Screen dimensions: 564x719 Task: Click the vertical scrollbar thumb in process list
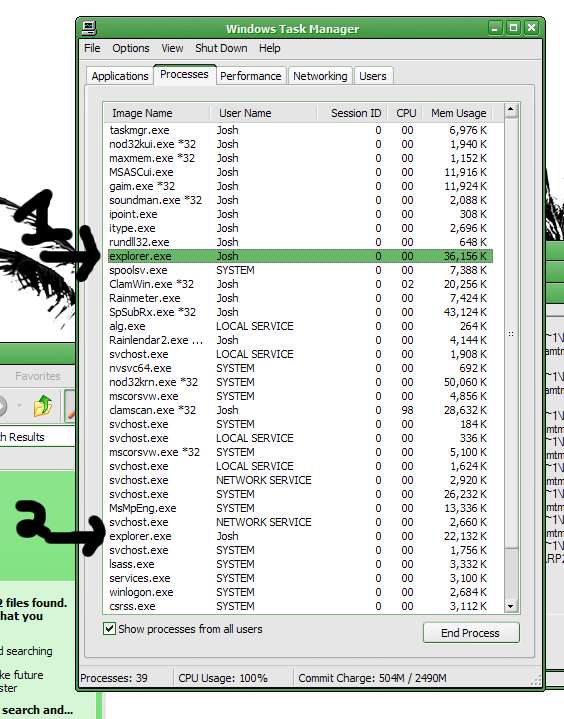click(x=511, y=333)
